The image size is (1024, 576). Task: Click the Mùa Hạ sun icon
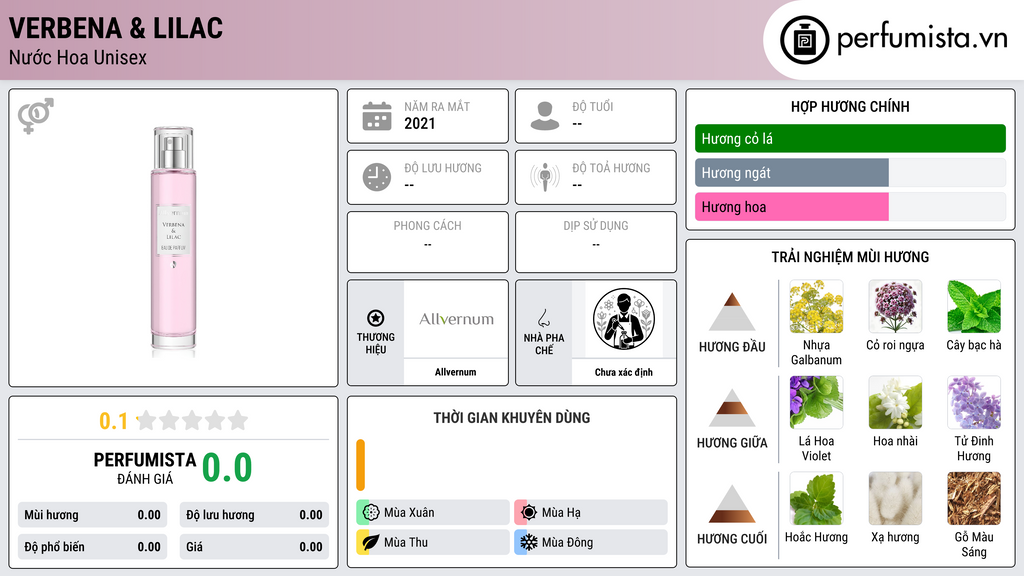point(529,513)
